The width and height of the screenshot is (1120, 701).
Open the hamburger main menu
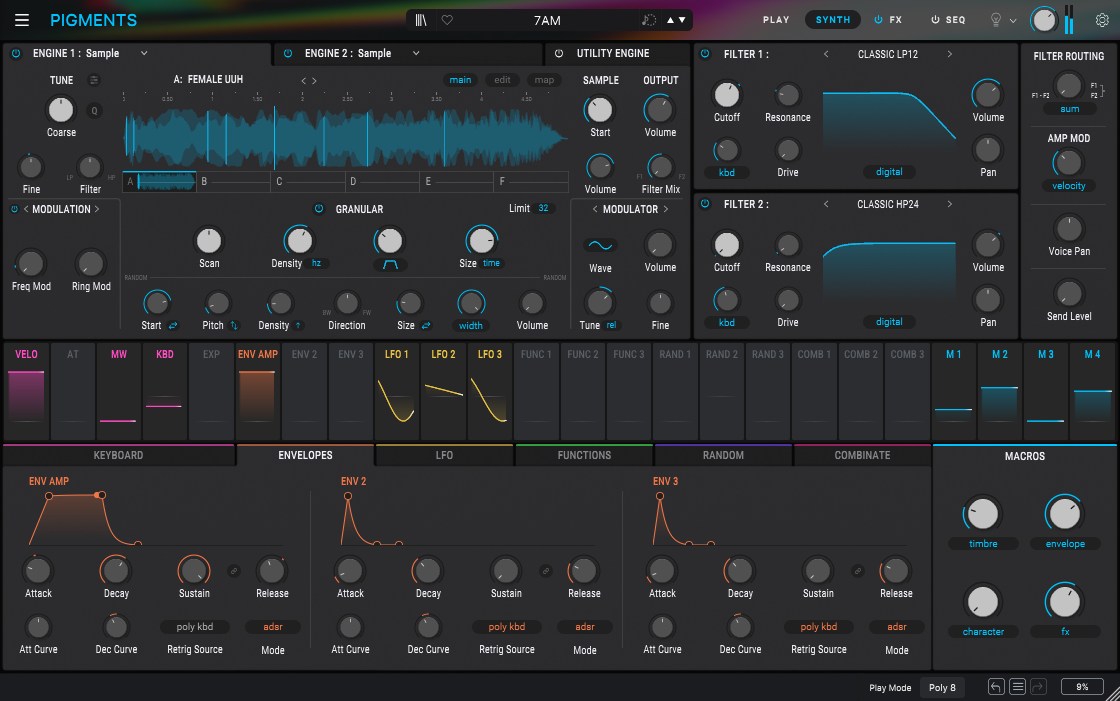tap(22, 20)
